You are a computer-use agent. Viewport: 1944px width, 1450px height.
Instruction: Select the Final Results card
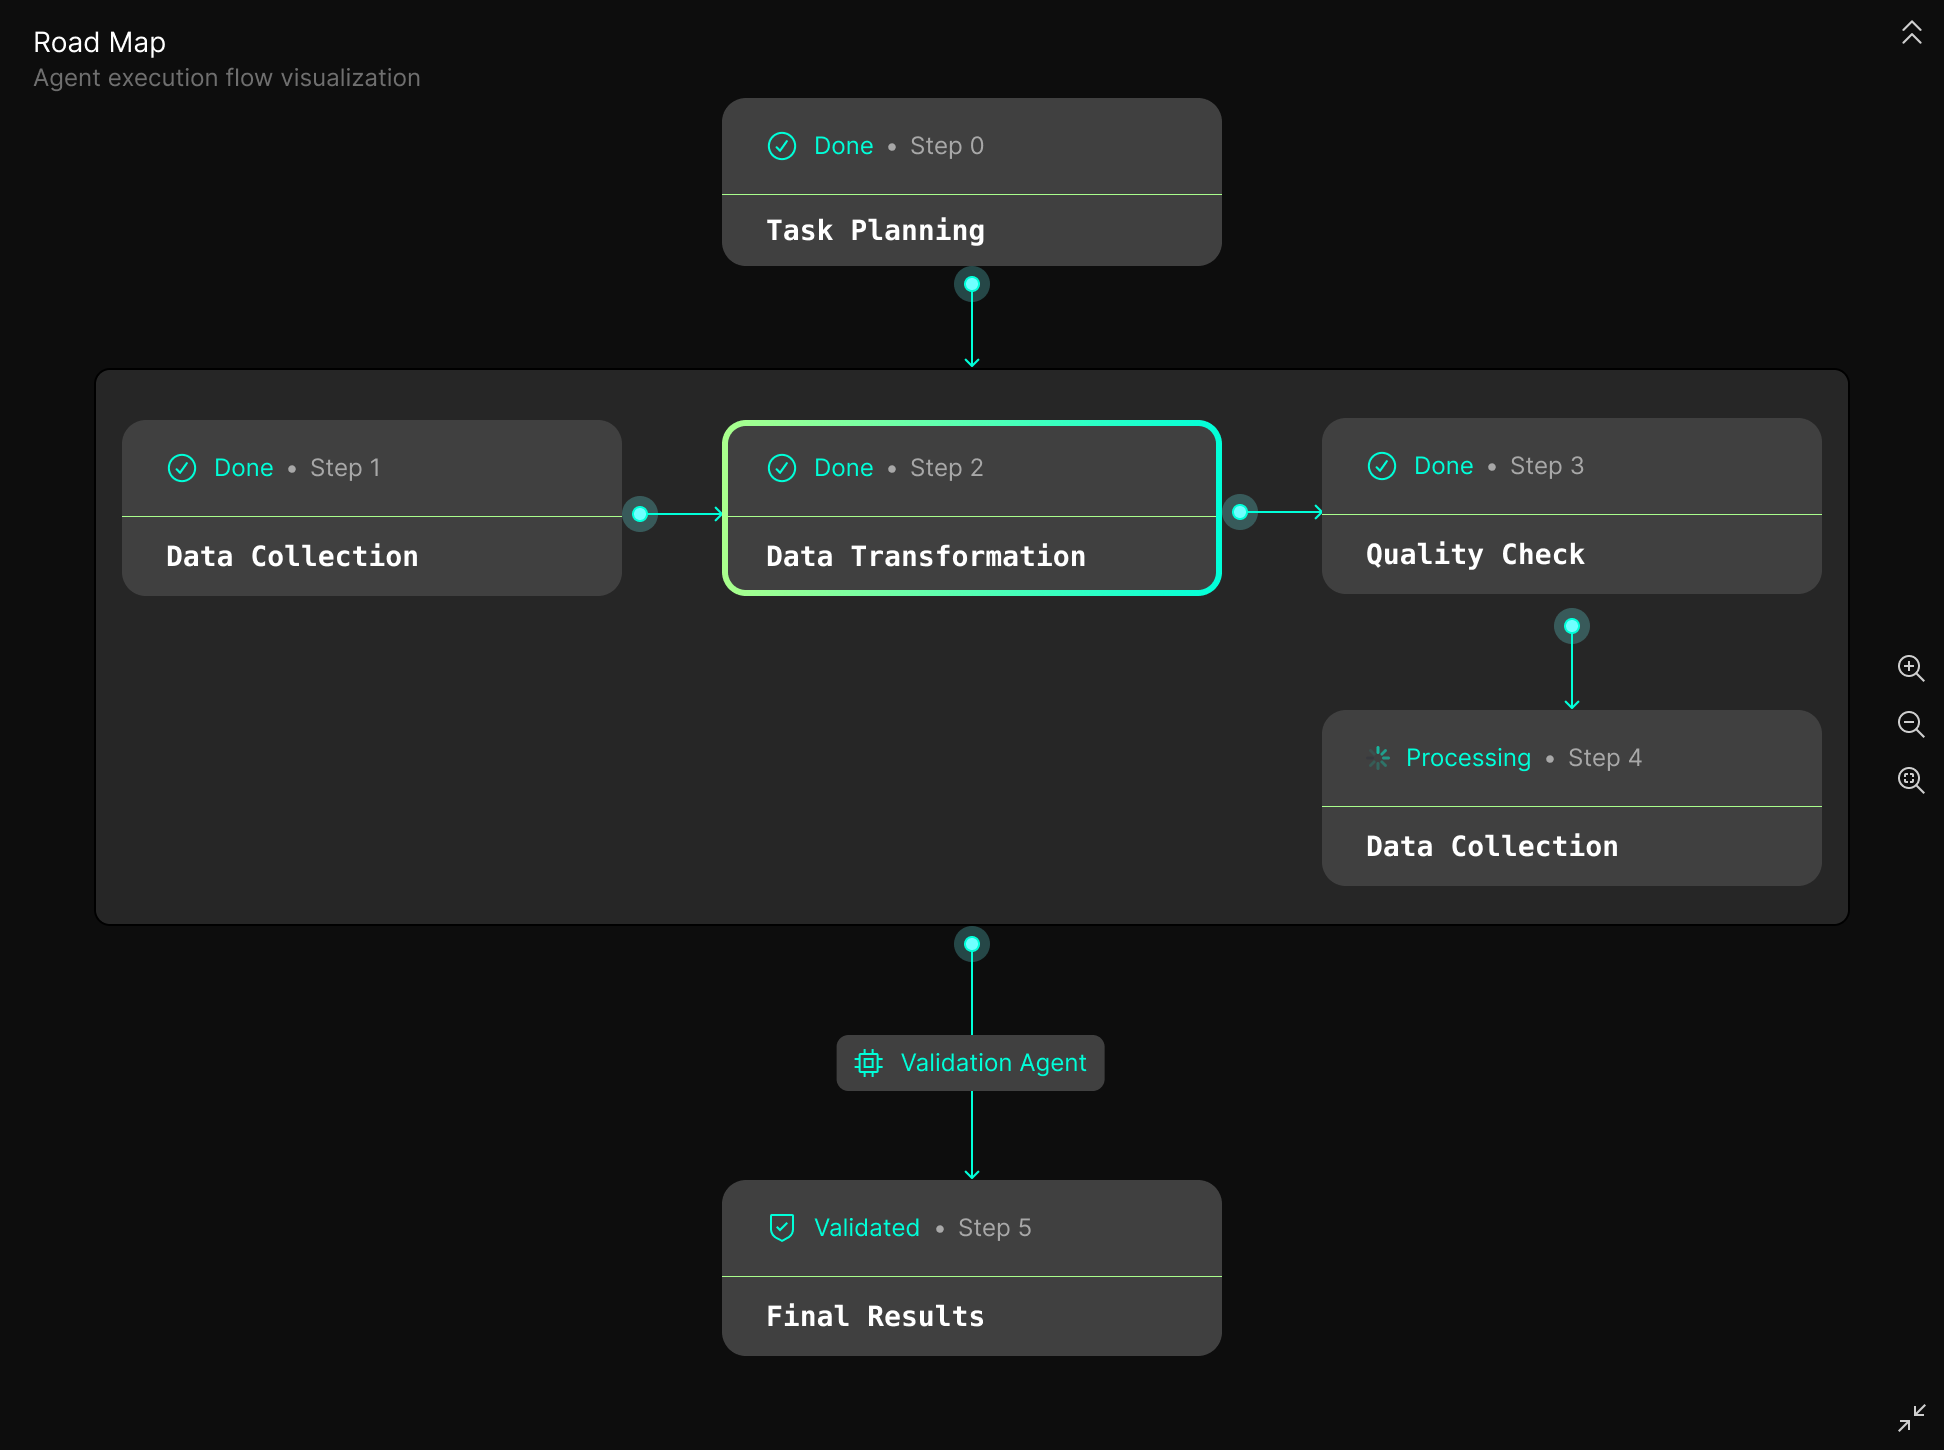971,1268
